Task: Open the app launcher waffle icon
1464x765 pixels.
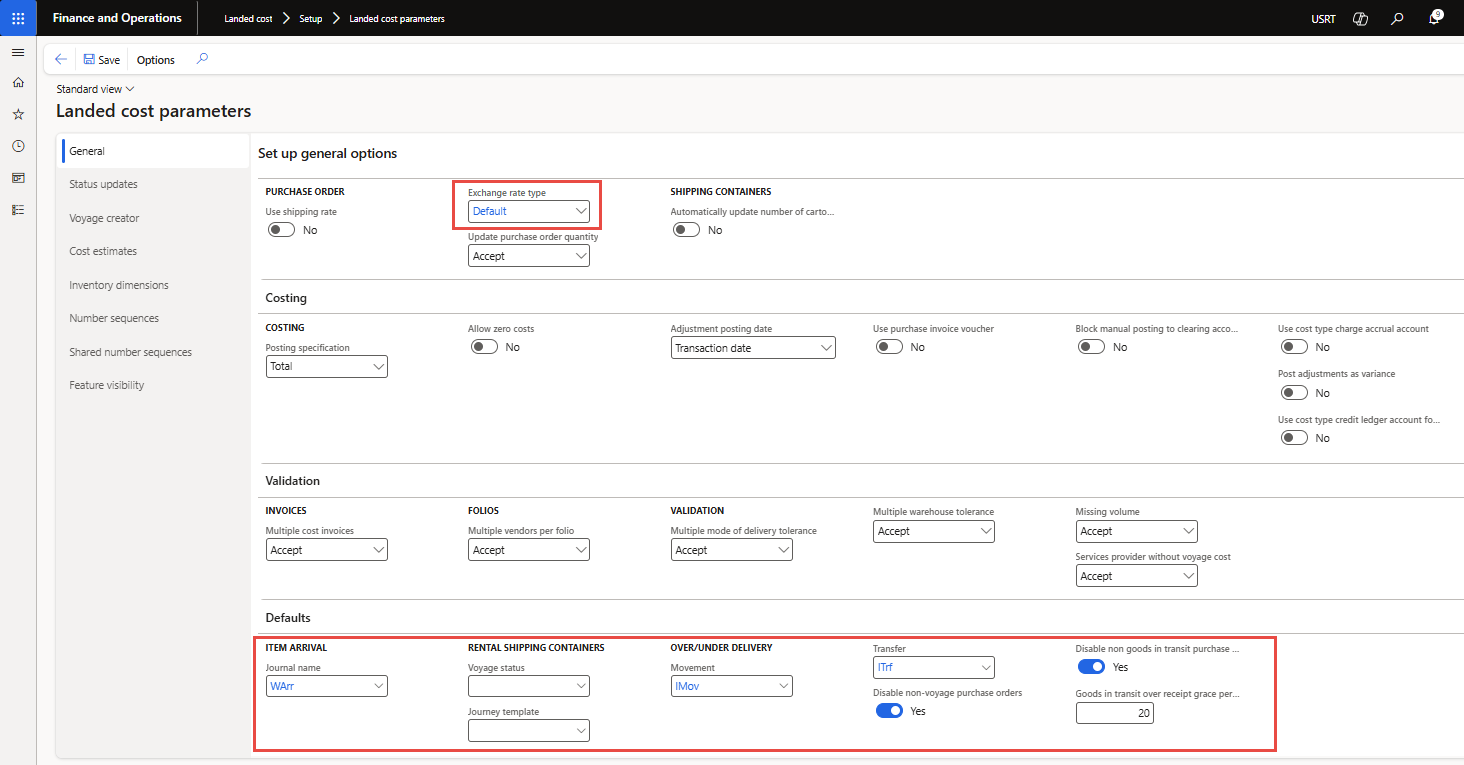Action: 18,18
